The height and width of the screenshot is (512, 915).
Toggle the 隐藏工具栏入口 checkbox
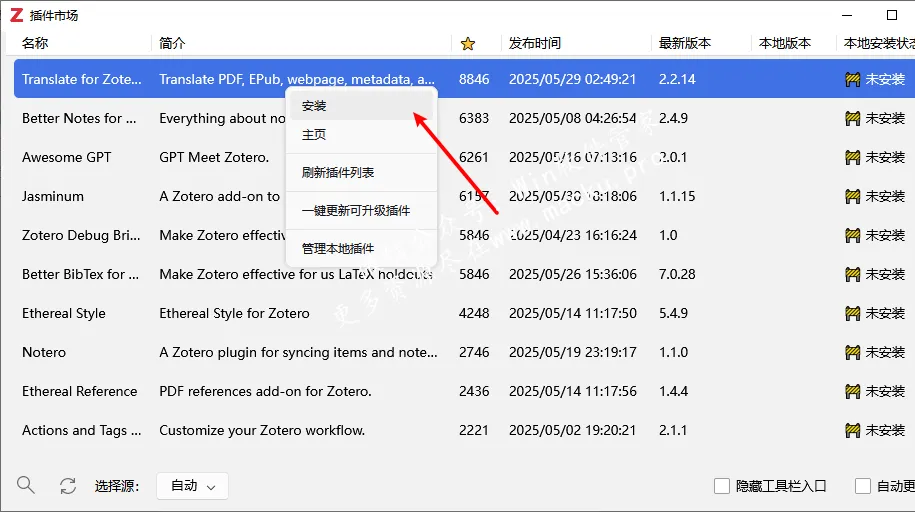[722, 486]
